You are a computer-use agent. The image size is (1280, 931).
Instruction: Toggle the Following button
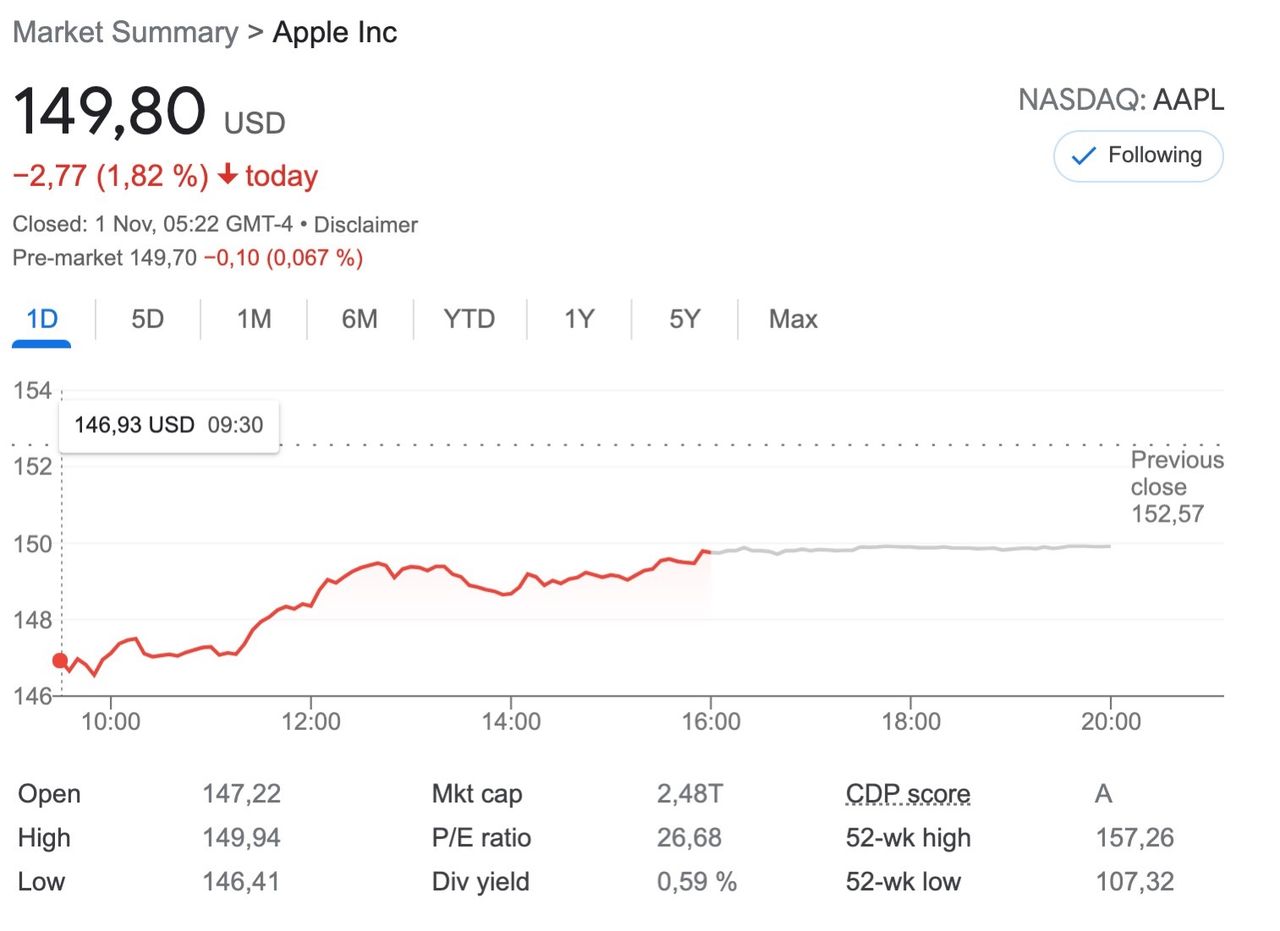(1138, 156)
